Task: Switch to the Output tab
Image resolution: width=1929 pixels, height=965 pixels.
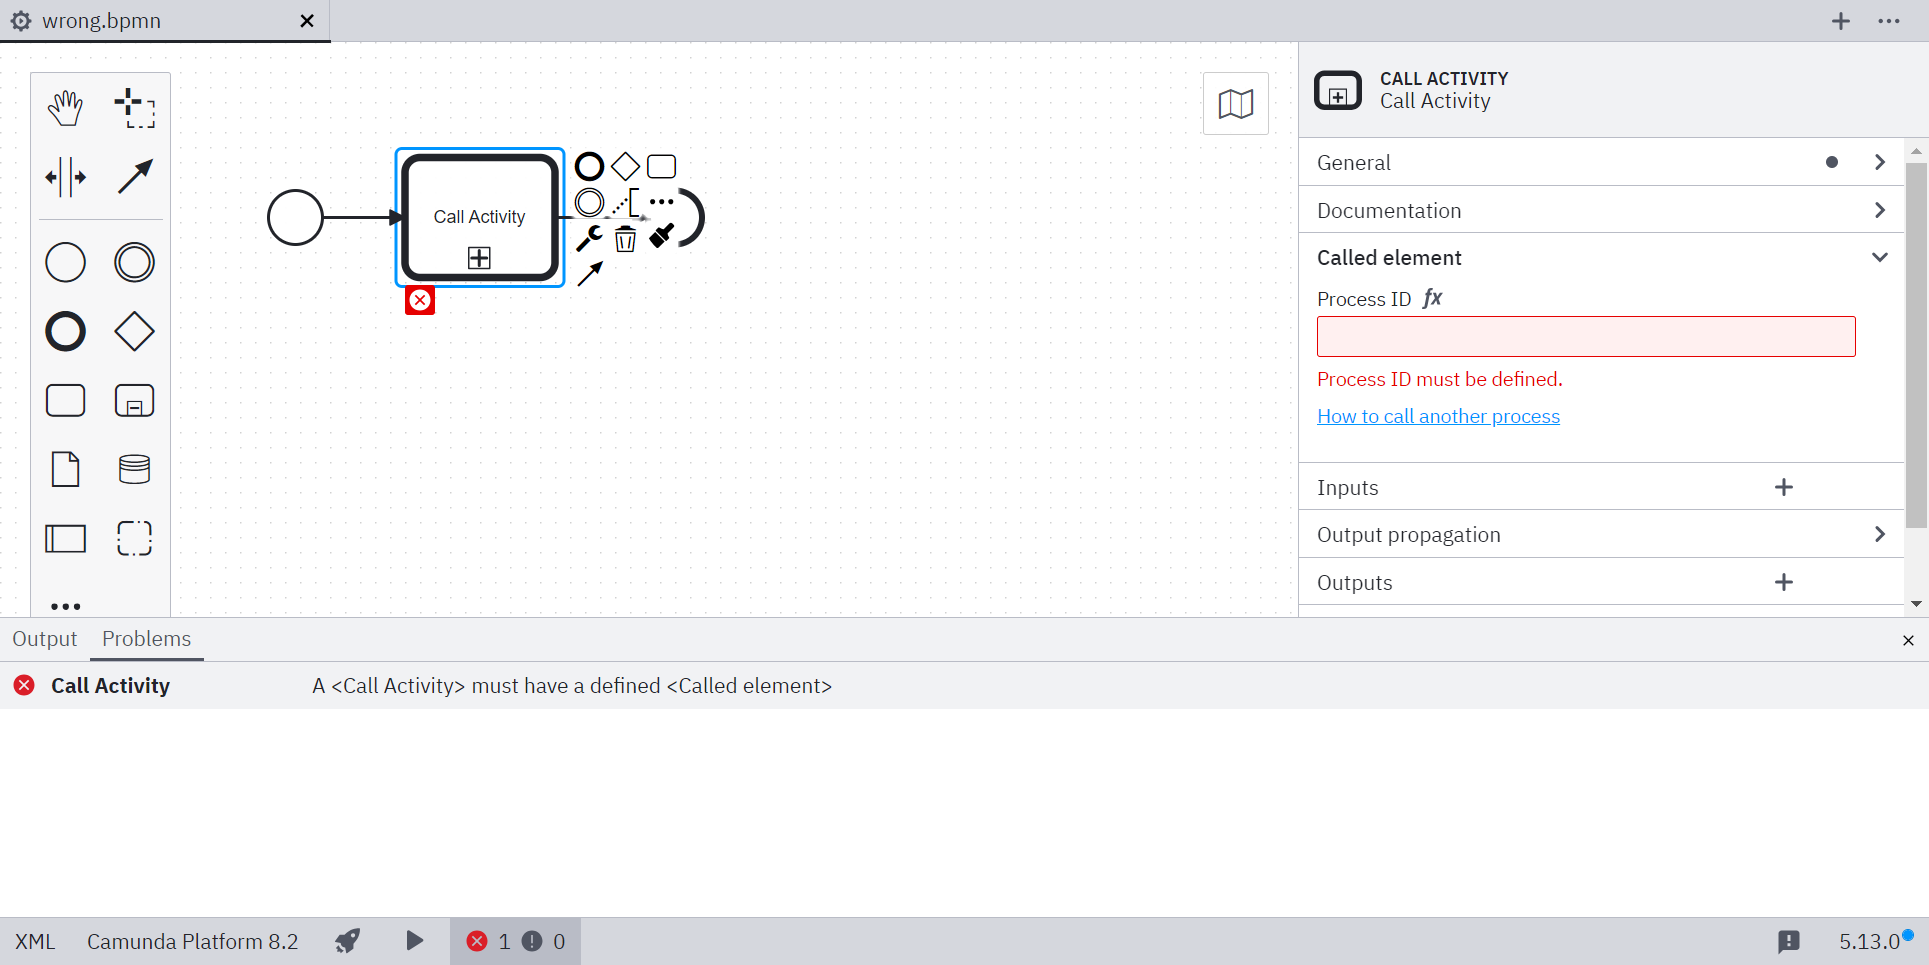Action: coord(44,639)
